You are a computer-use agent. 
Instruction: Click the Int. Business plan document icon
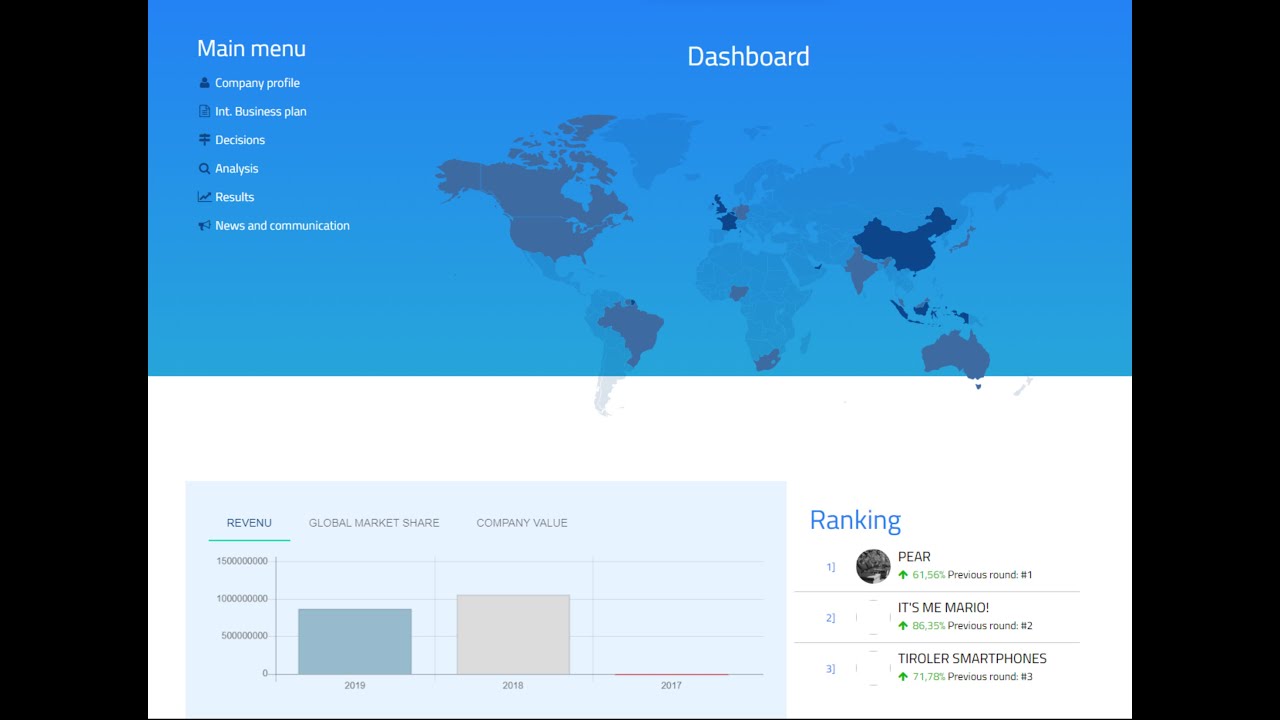click(204, 111)
